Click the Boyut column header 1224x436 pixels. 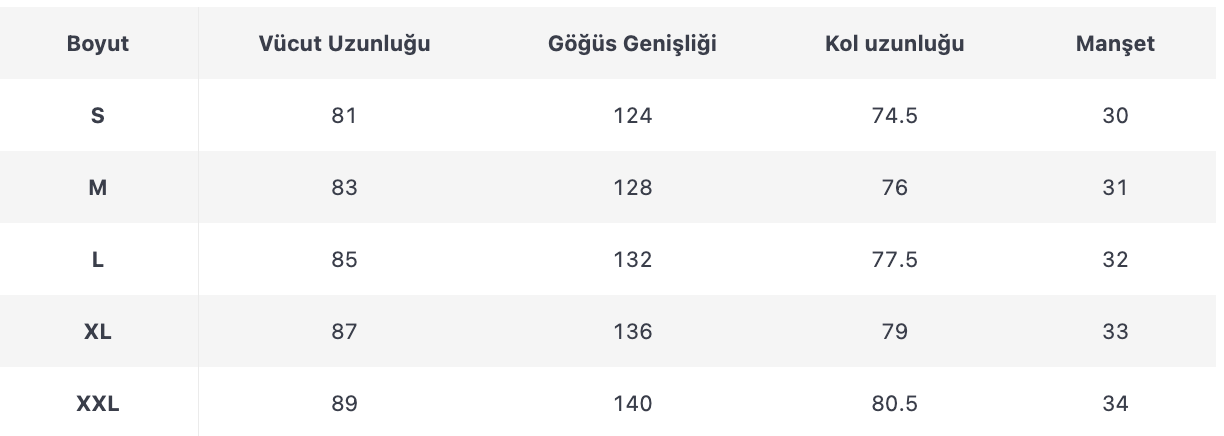[x=98, y=44]
